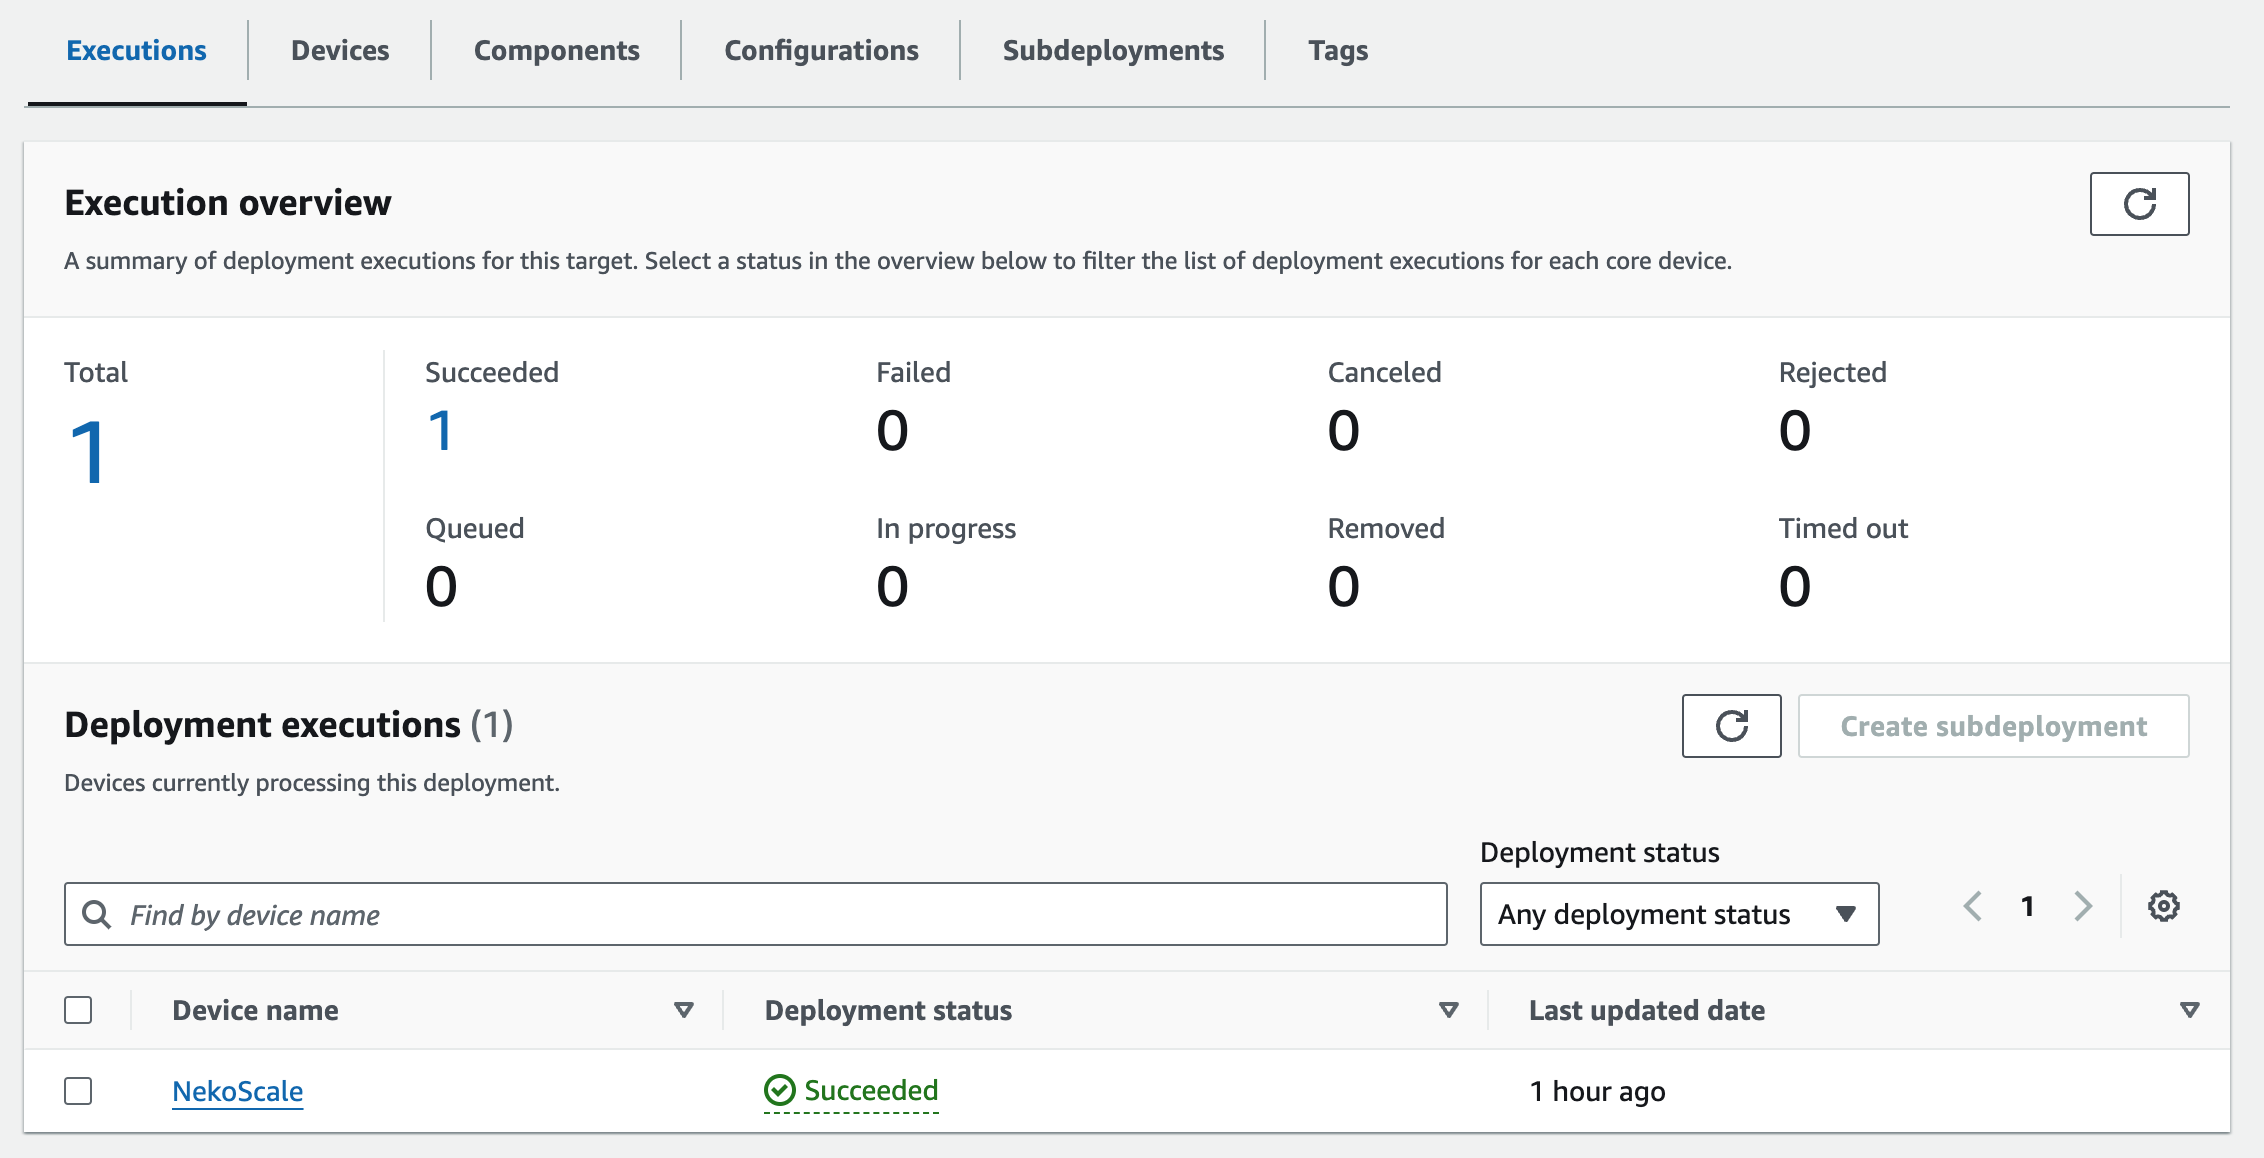The image size is (2264, 1158).
Task: Click the Create subdeployment button
Action: pos(1993,726)
